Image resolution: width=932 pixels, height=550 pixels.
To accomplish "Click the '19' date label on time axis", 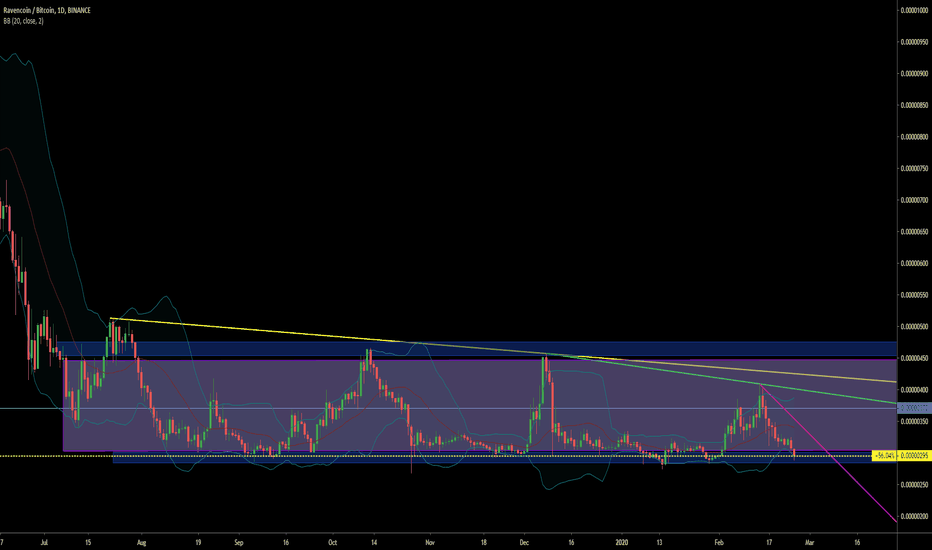I will [x=198, y=542].
